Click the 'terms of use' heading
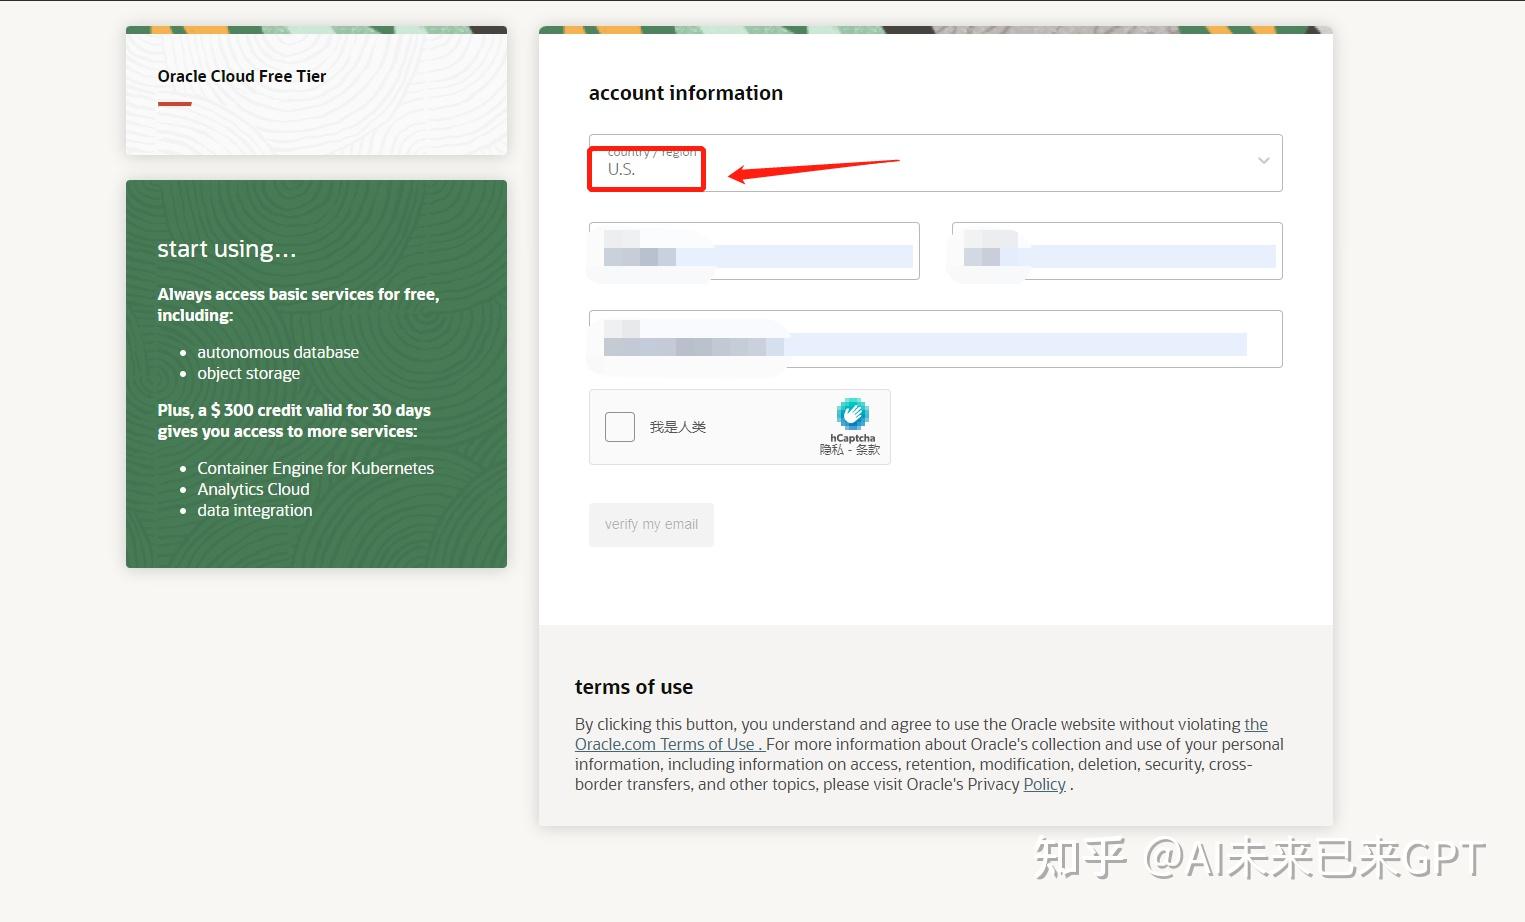Image resolution: width=1525 pixels, height=922 pixels. [634, 687]
